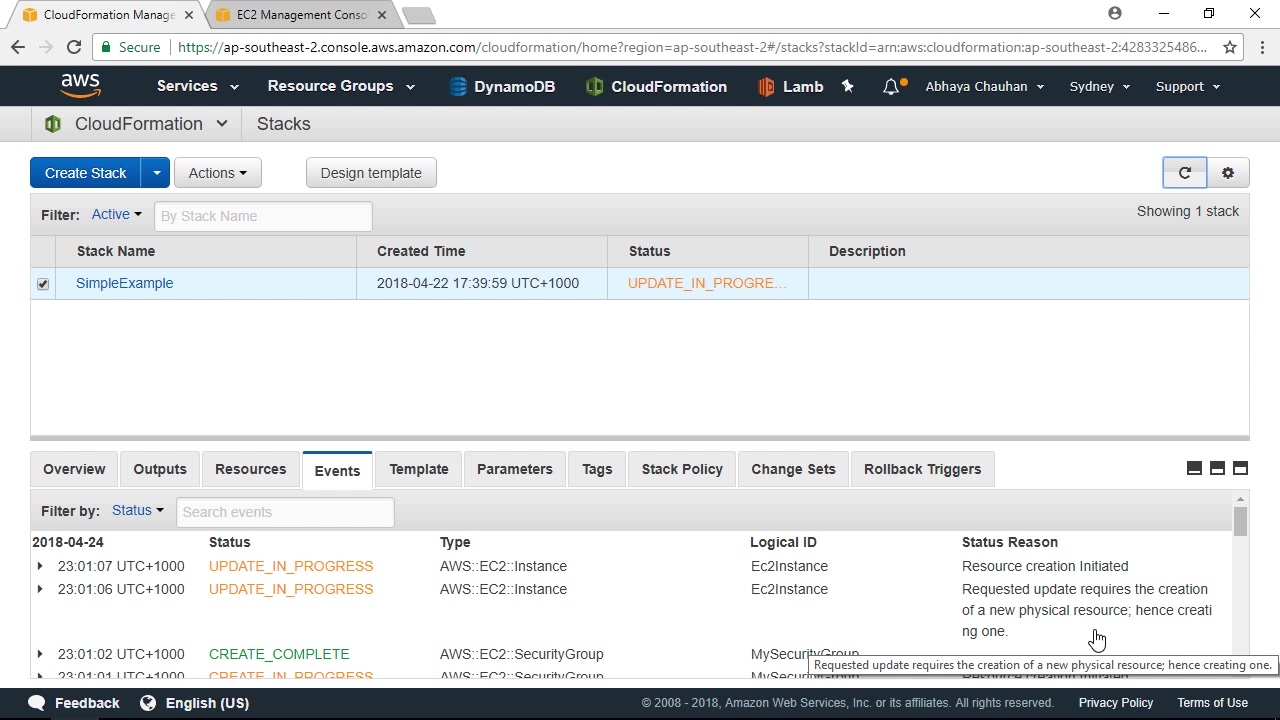Close the EC2 Management Console browser tab
This screenshot has width=1280, height=720.
coord(381,15)
